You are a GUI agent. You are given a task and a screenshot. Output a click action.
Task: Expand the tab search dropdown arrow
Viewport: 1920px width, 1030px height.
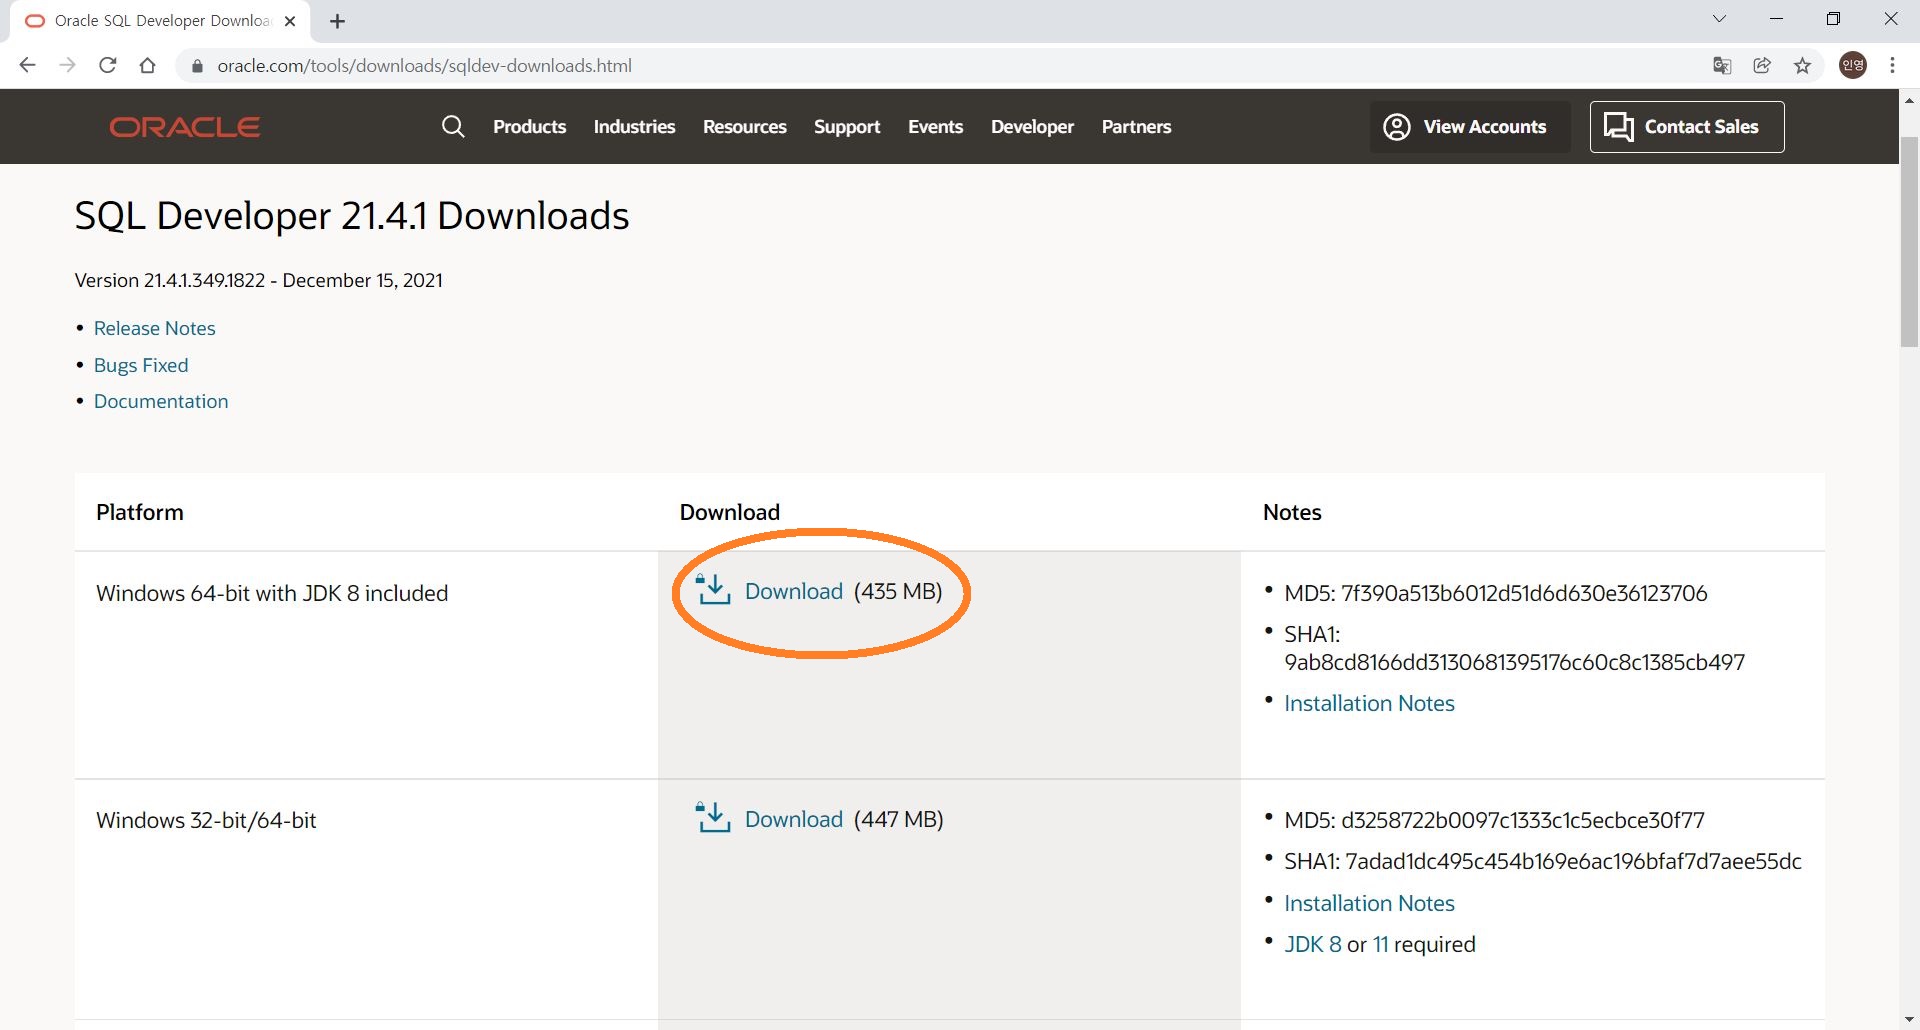click(1719, 19)
